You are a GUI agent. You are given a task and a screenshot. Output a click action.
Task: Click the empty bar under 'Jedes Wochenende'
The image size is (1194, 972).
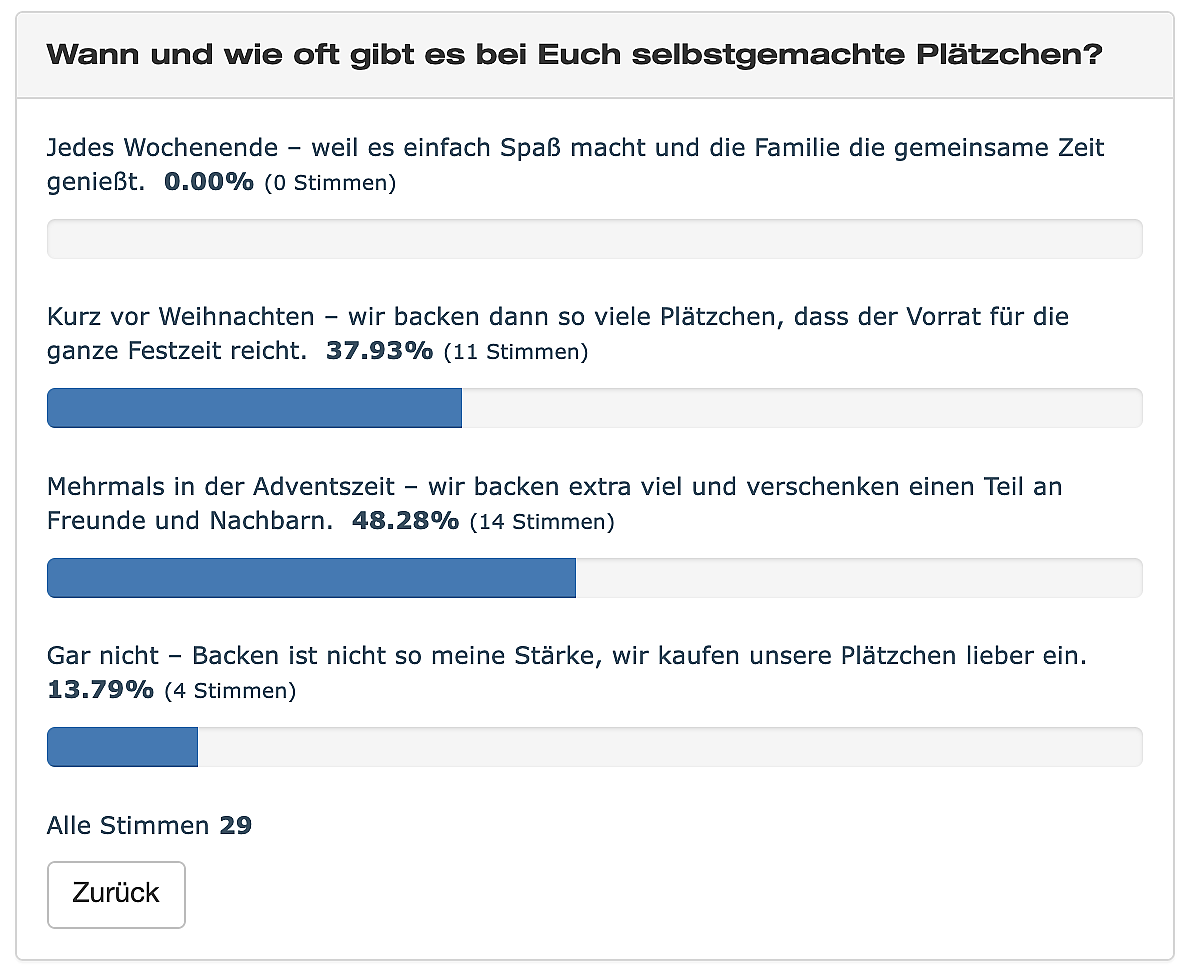pyautogui.click(x=594, y=239)
